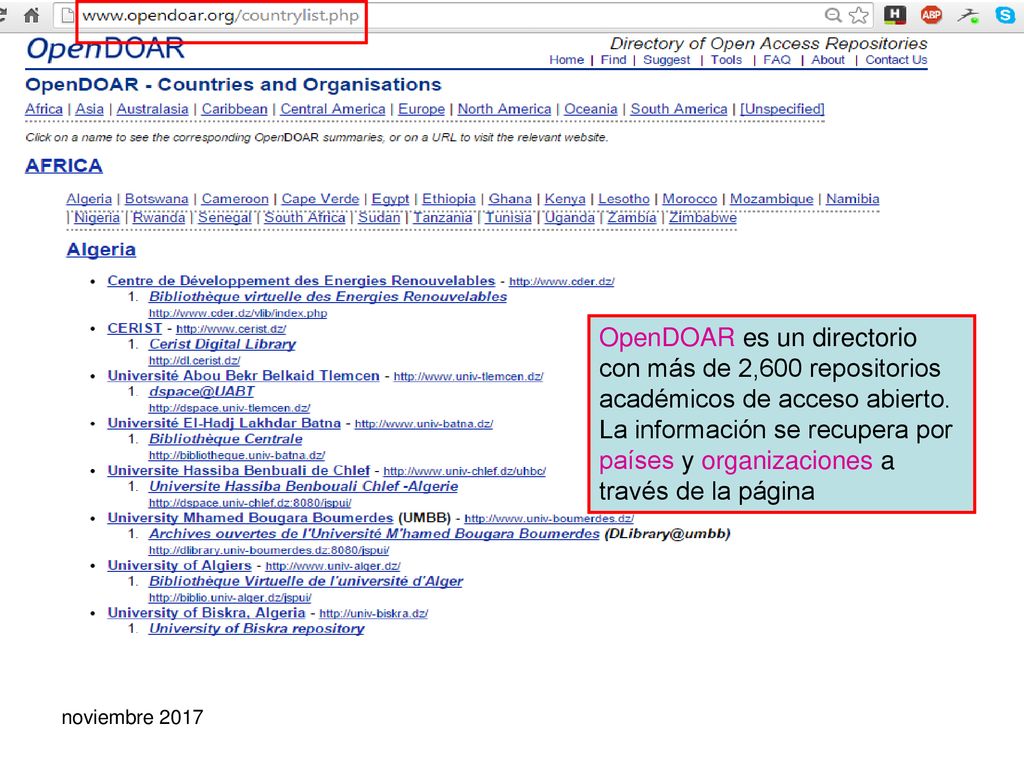Select Tunisia country link
Viewport: 1024px width, 768px height.
tap(508, 217)
